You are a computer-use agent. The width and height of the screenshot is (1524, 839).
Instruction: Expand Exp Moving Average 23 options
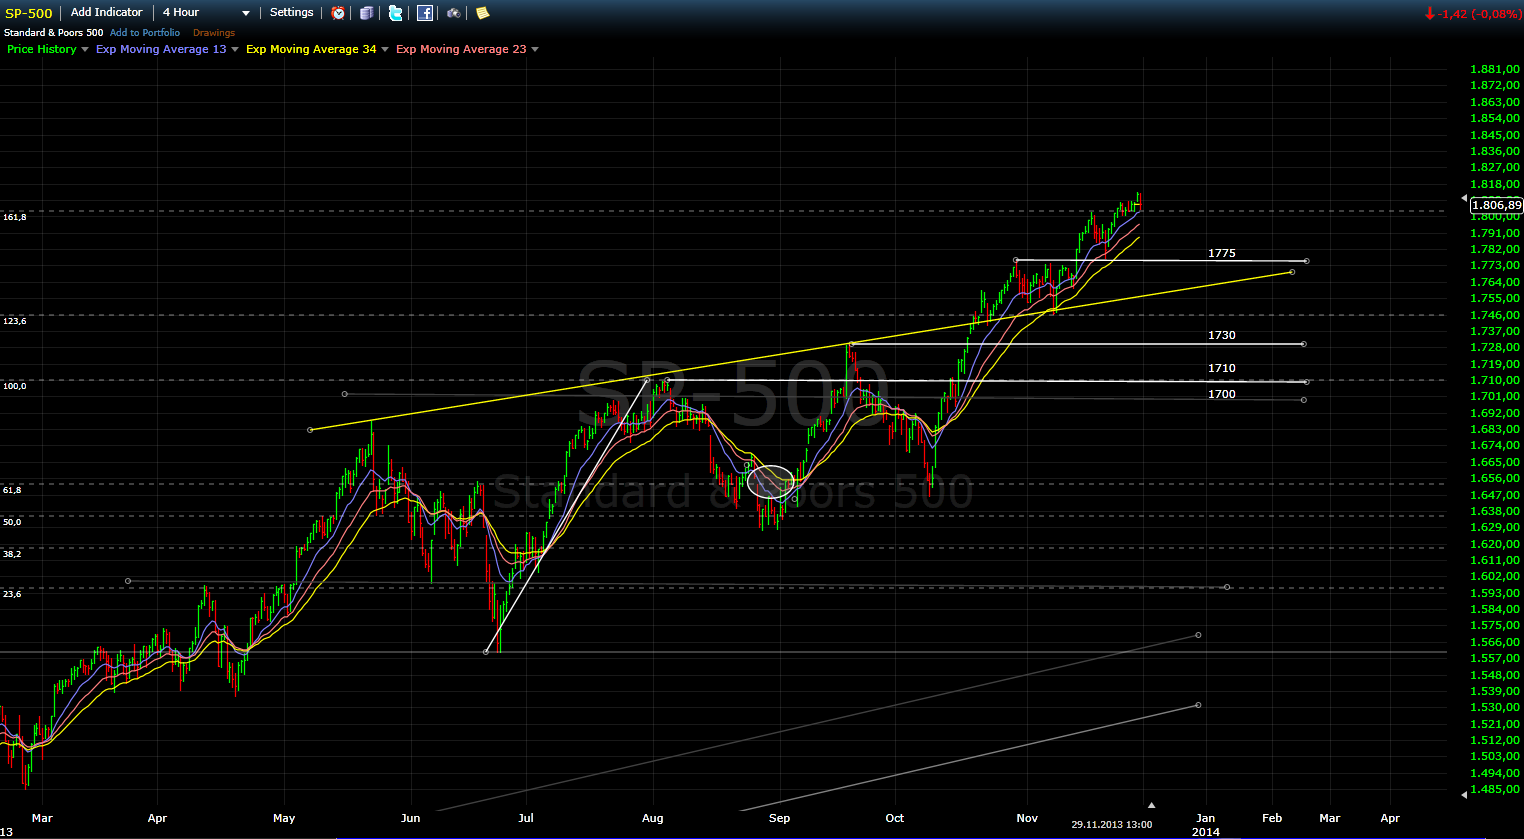click(535, 50)
